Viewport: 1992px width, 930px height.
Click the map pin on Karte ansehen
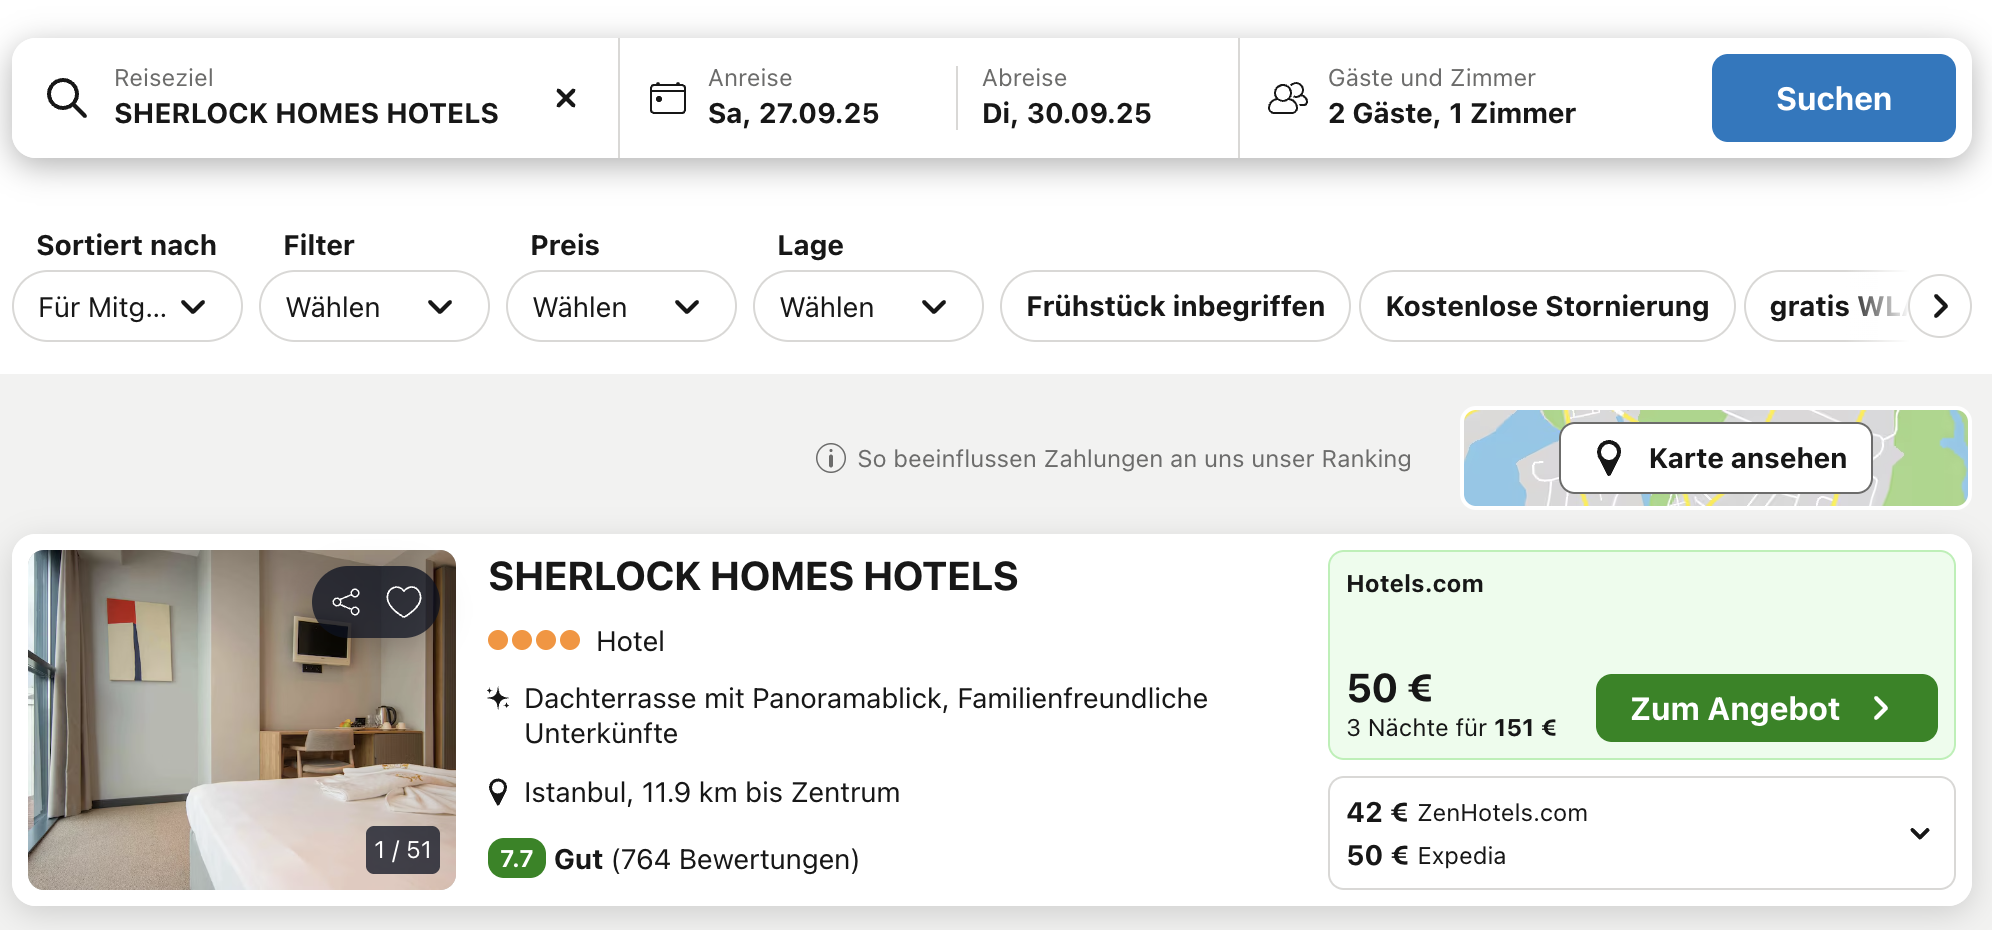pyautogui.click(x=1609, y=458)
